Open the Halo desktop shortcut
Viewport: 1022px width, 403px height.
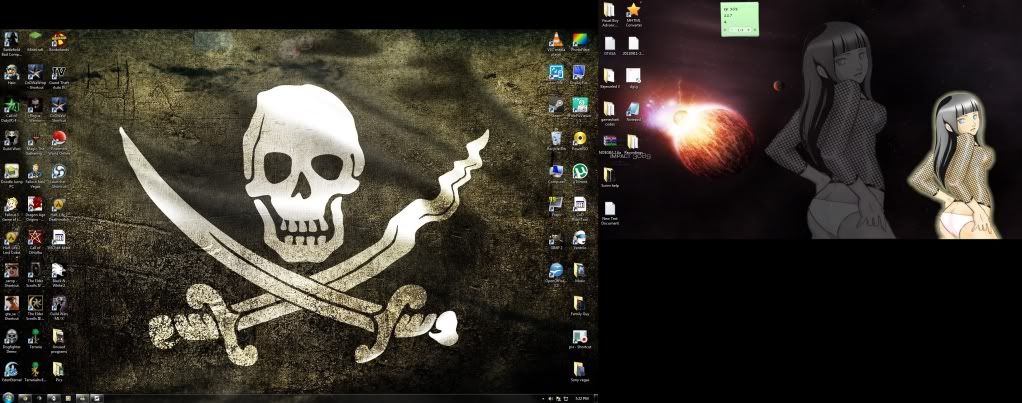11,73
